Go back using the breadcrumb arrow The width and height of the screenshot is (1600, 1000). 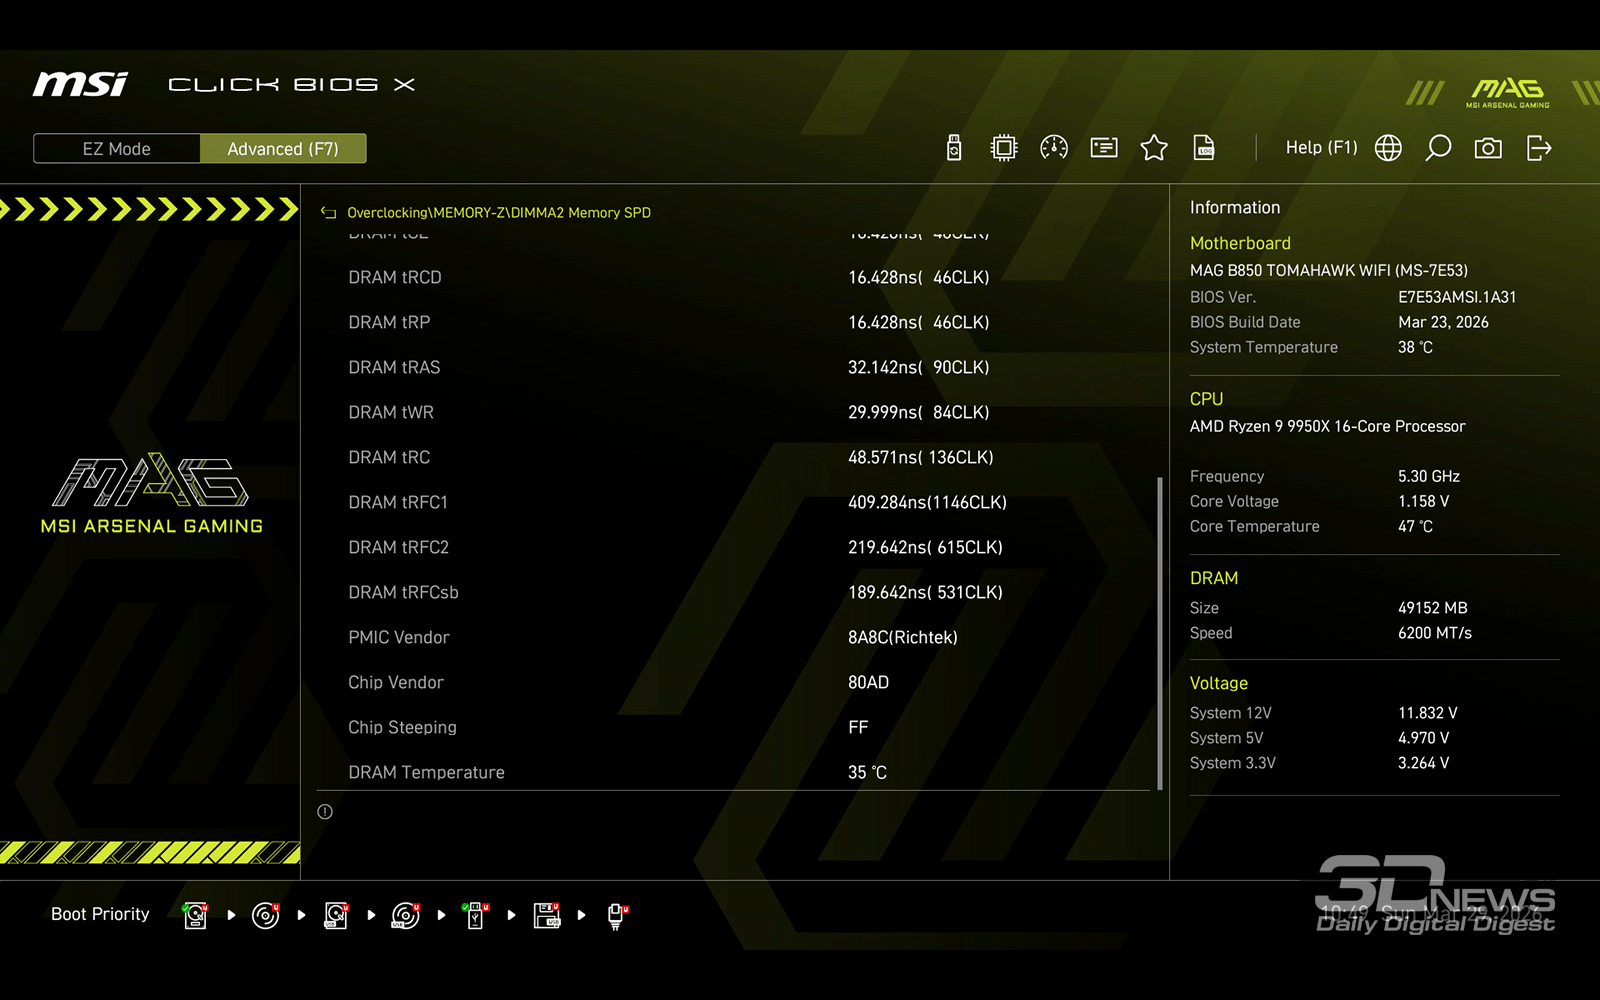tap(328, 213)
